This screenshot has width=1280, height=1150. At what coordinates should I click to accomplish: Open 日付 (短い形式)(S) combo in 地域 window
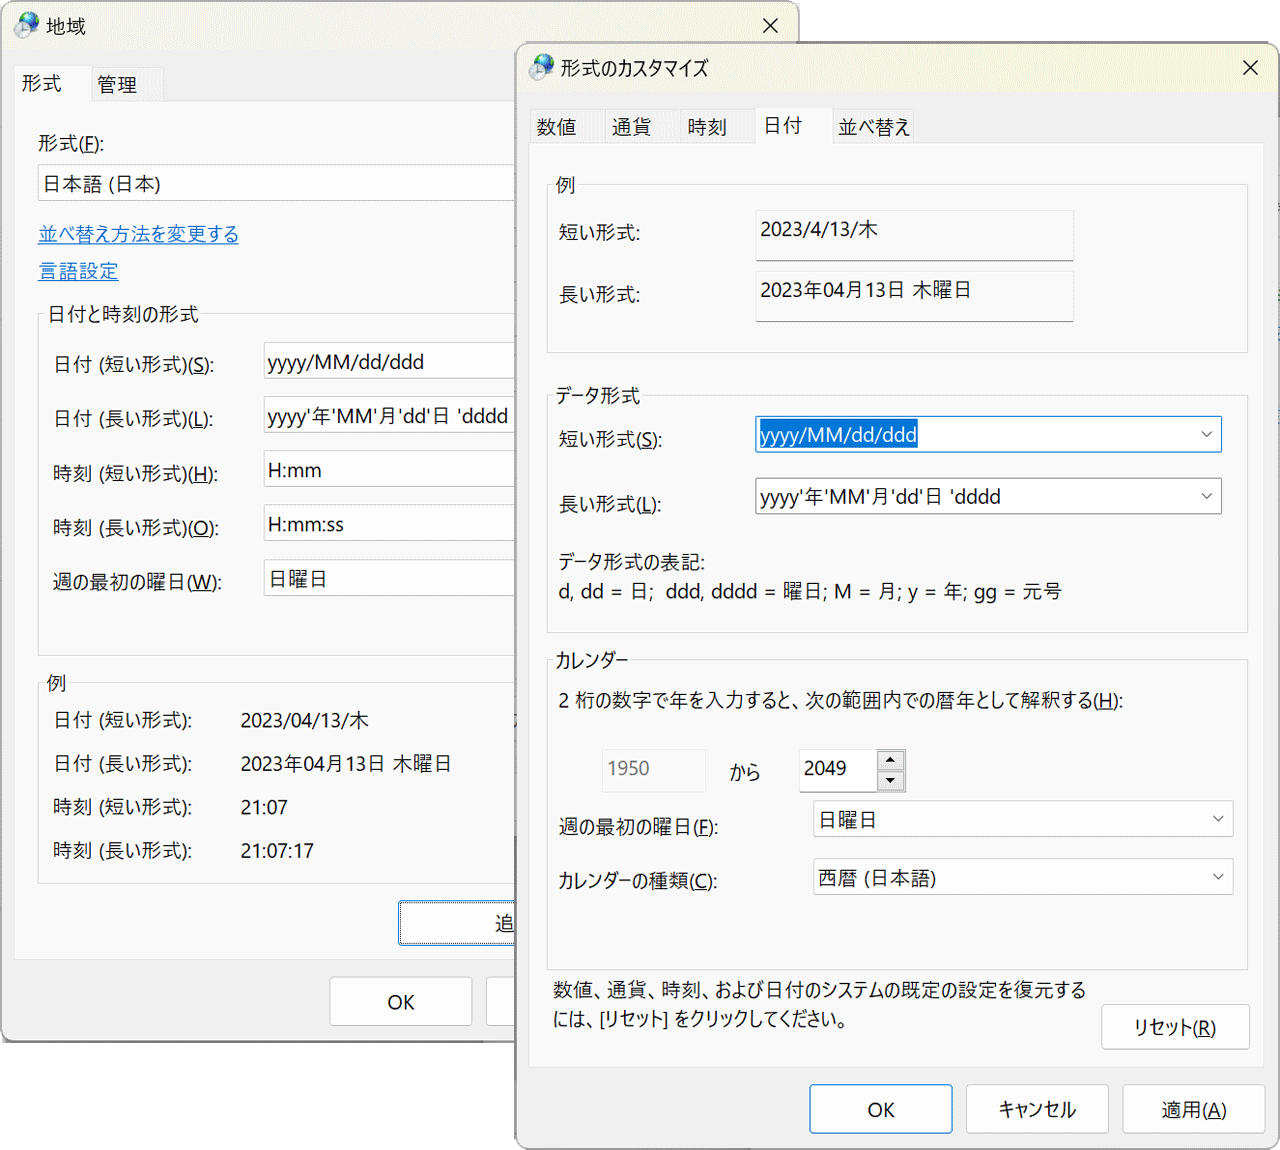(390, 361)
